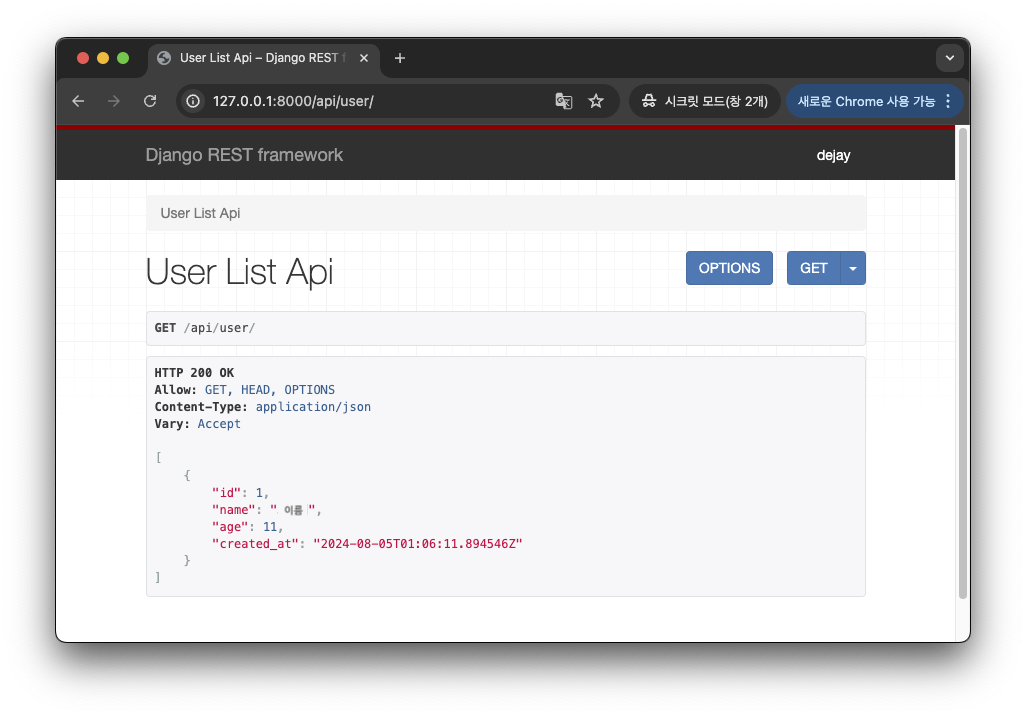Open the Django REST framework brand link
The image size is (1026, 716).
tap(244, 155)
